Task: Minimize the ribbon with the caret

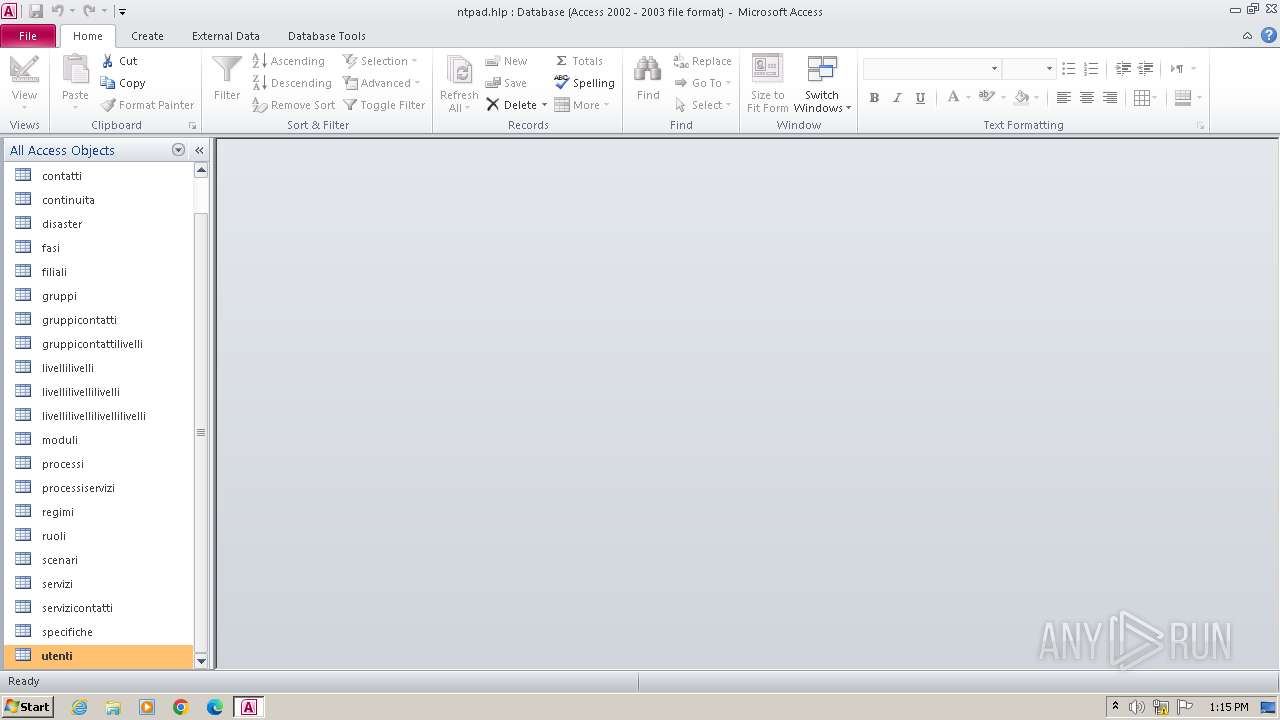Action: coord(1247,36)
